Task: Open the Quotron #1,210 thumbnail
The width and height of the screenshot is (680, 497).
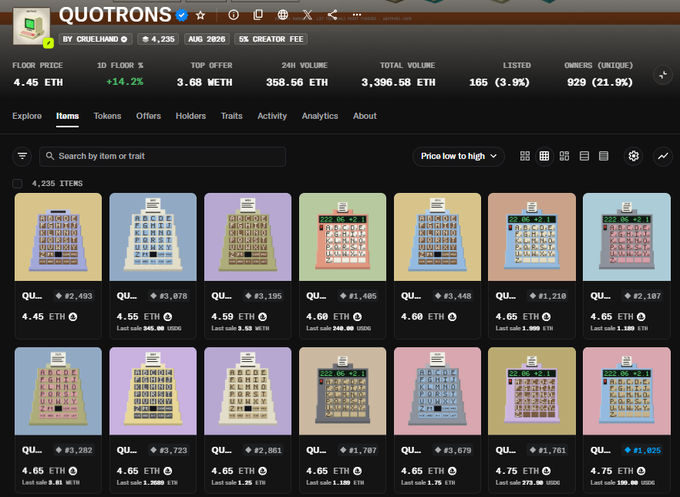Action: (x=532, y=237)
